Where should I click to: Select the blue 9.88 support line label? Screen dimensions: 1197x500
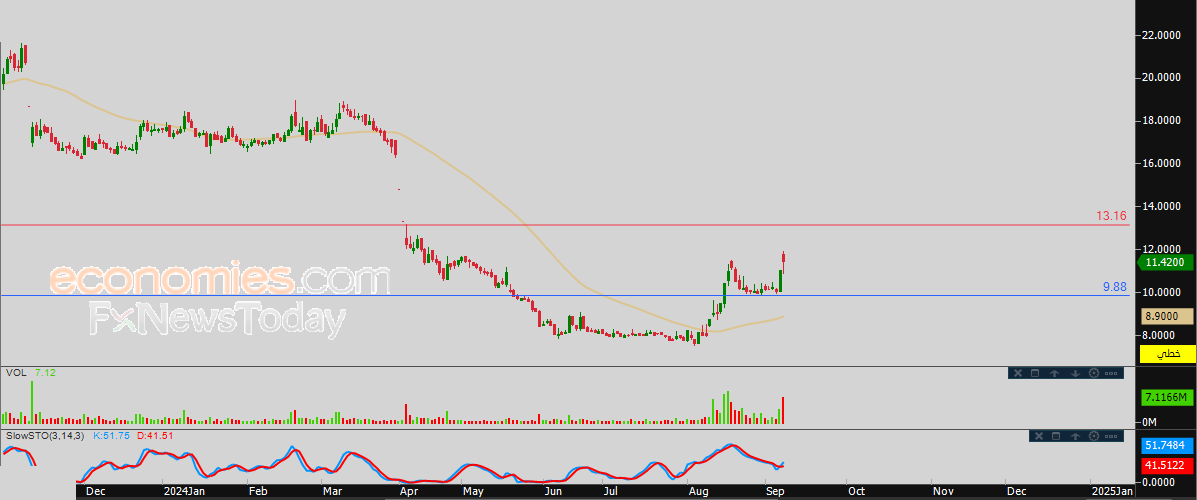click(1115, 286)
